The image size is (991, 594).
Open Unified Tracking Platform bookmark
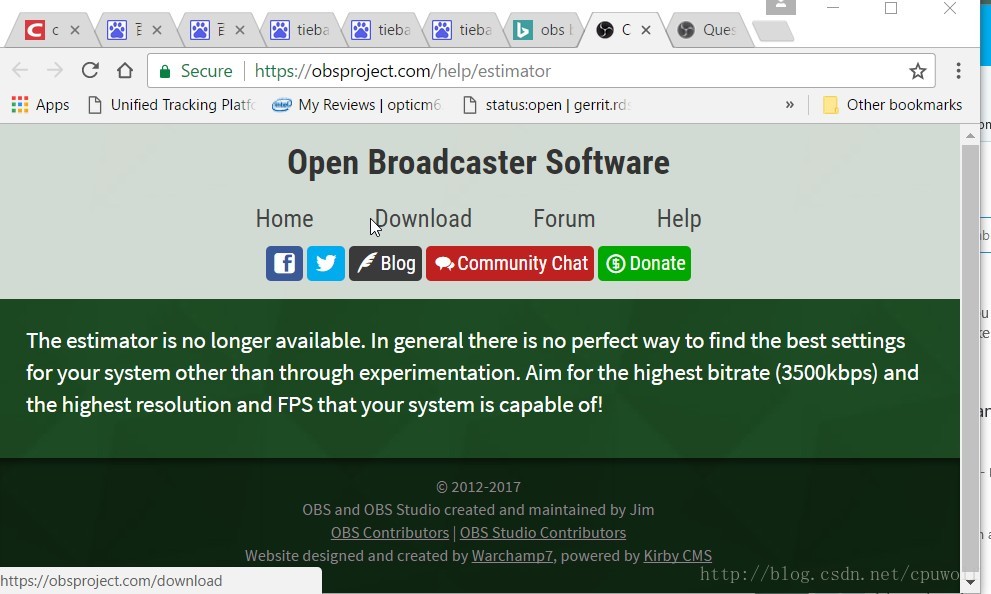coord(171,105)
